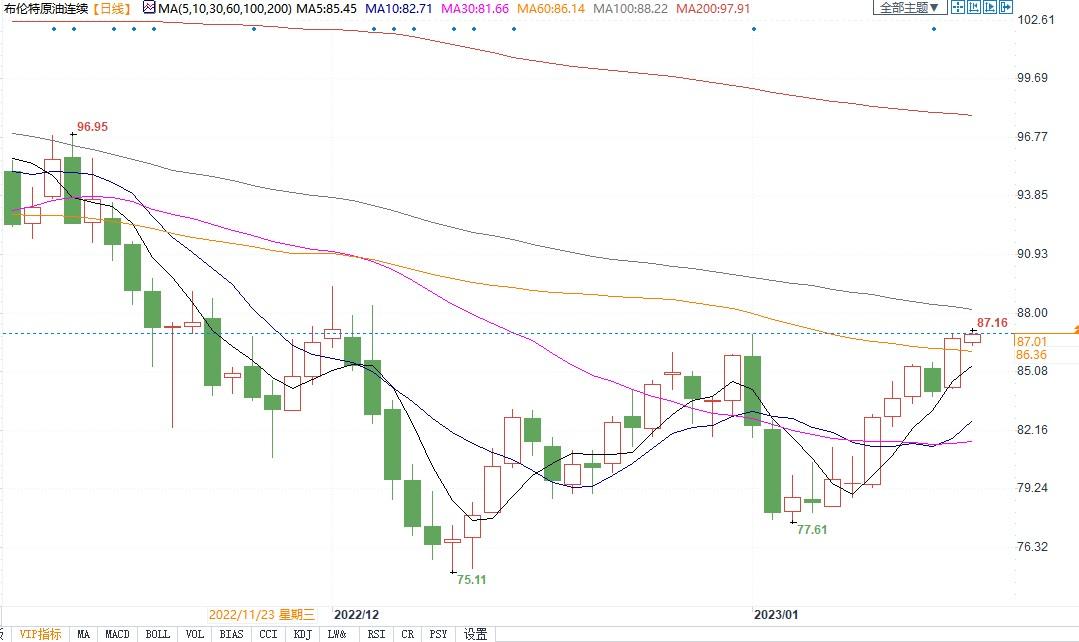Click the MA indicator chart icon
Image resolution: width=1079 pixels, height=642 pixels.
pyautogui.click(x=149, y=8)
